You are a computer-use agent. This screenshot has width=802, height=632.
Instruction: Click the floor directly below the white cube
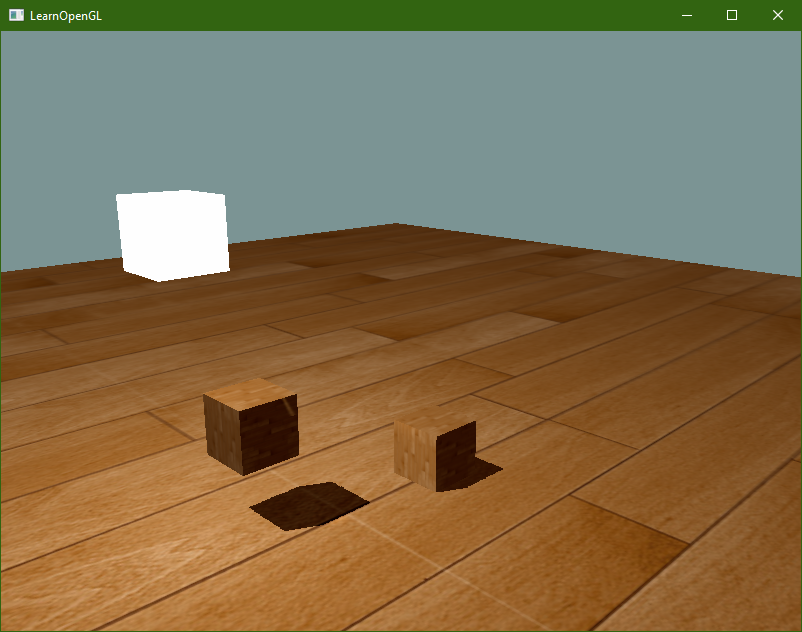175,300
